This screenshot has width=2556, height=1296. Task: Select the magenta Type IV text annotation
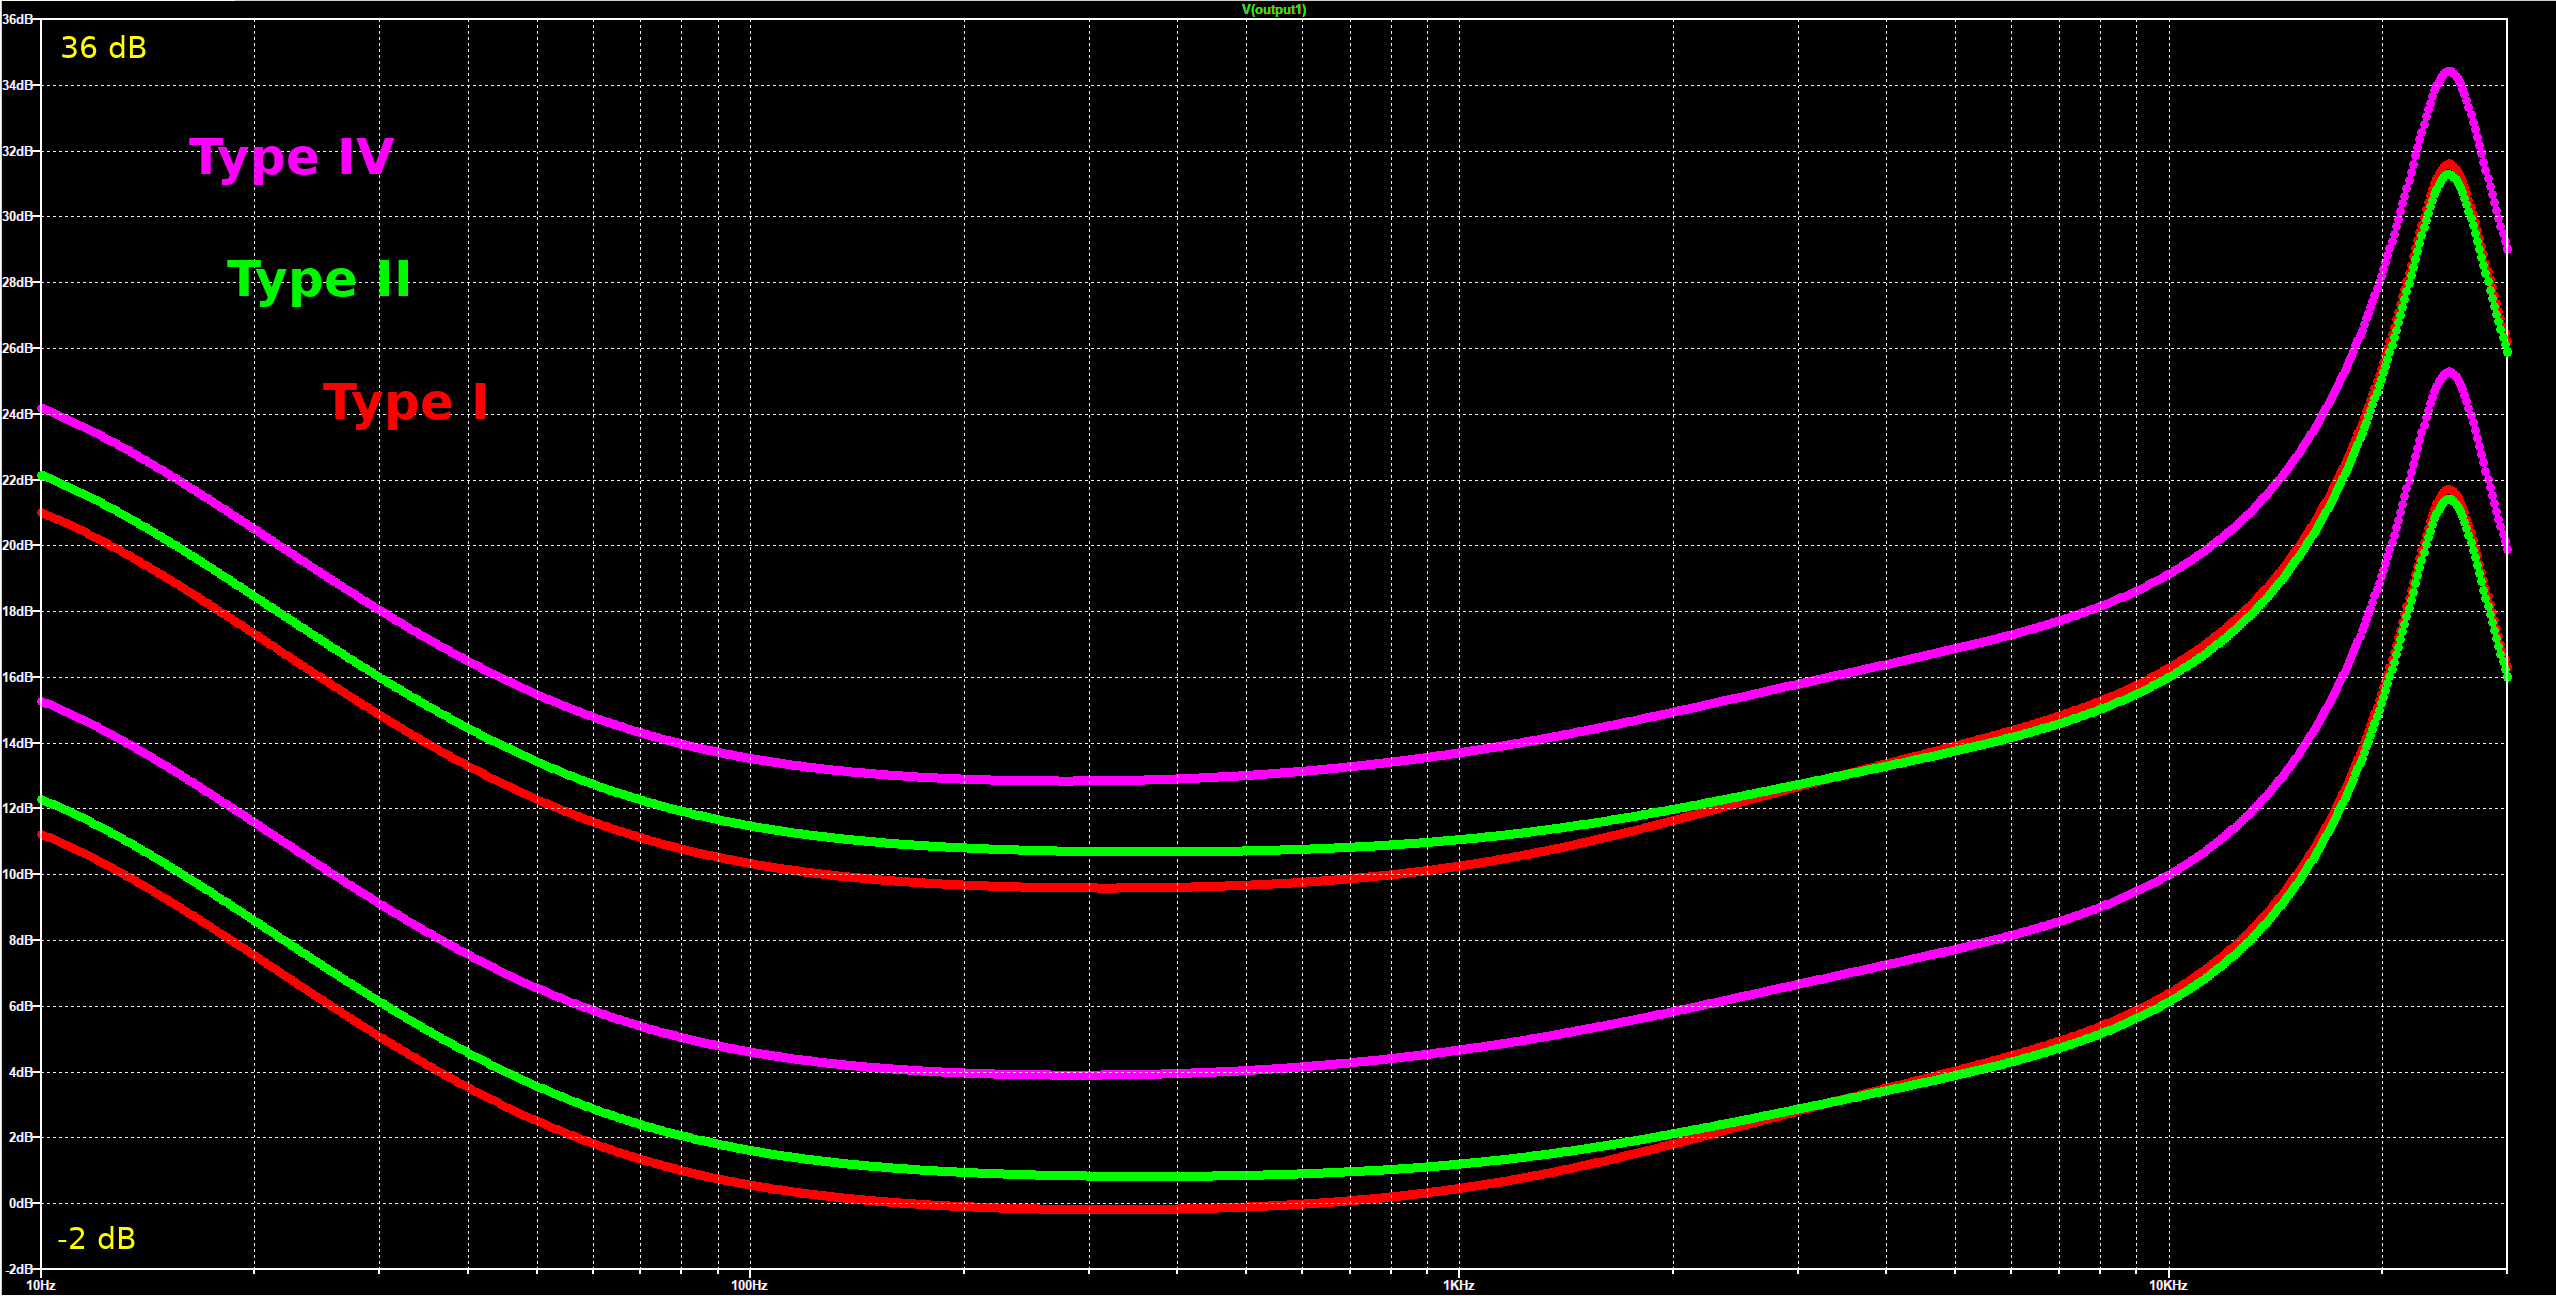point(291,158)
